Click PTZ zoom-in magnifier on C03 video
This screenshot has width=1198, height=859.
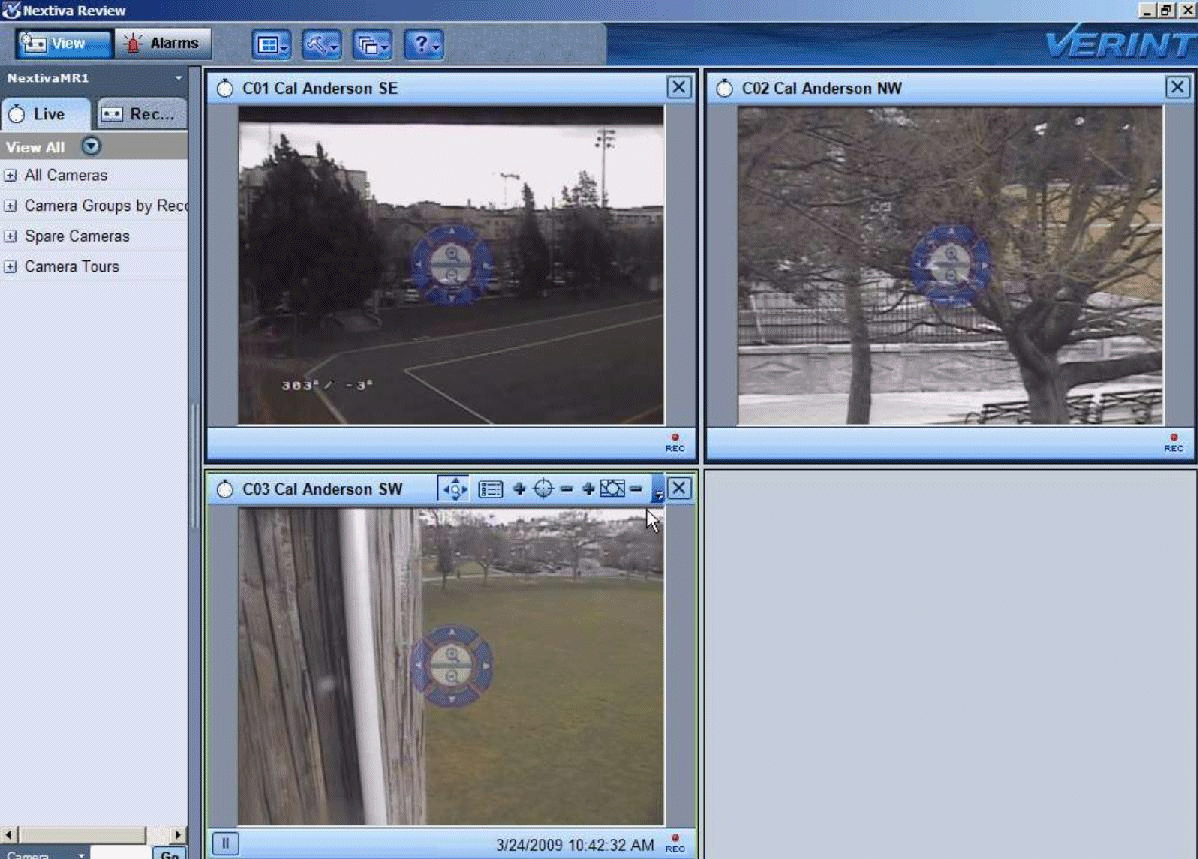[452, 655]
